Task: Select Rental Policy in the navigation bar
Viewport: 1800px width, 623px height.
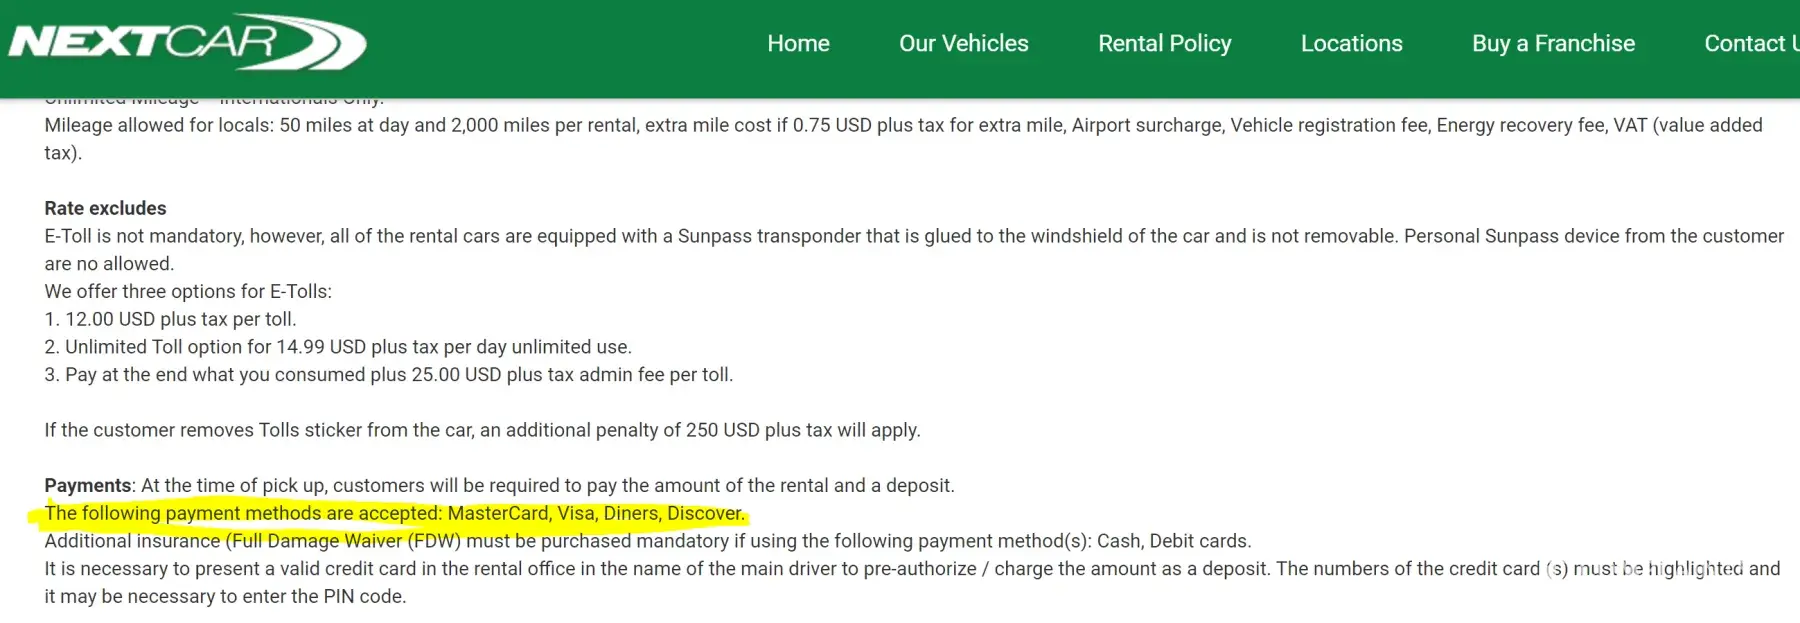Action: [x=1164, y=44]
